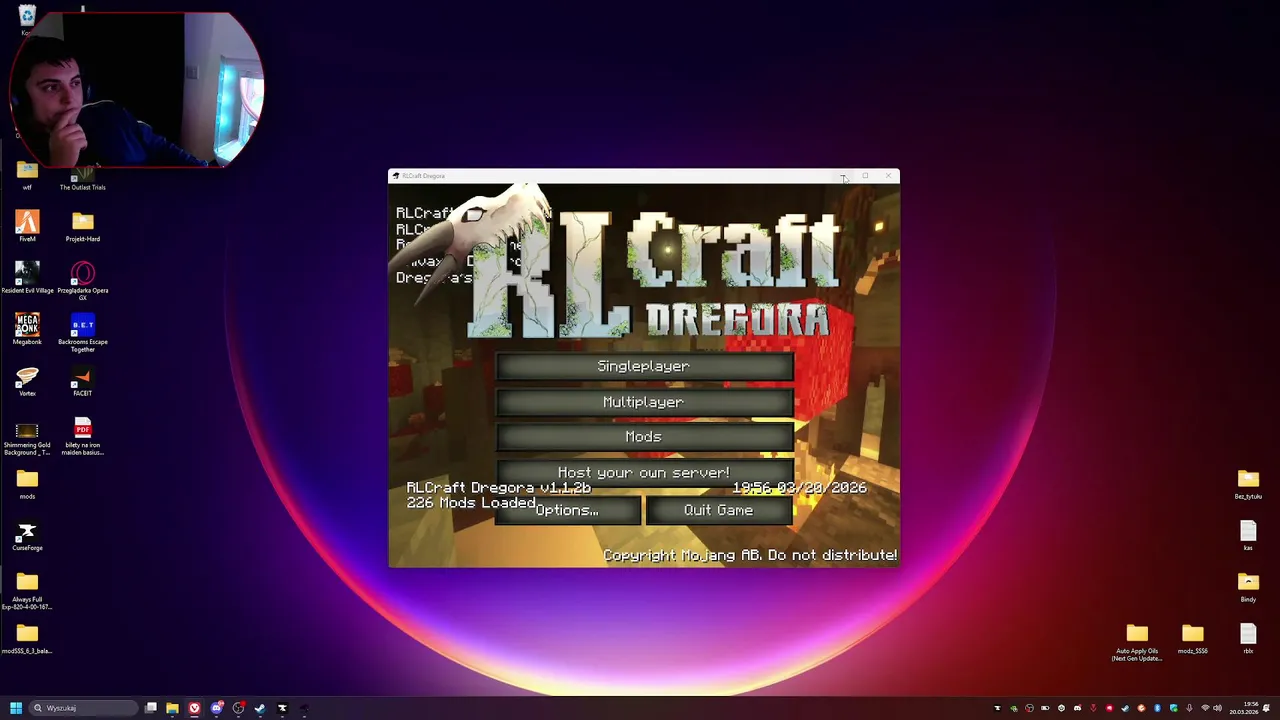
Task: Select the Bindy folder on desktop
Action: (x=1248, y=586)
